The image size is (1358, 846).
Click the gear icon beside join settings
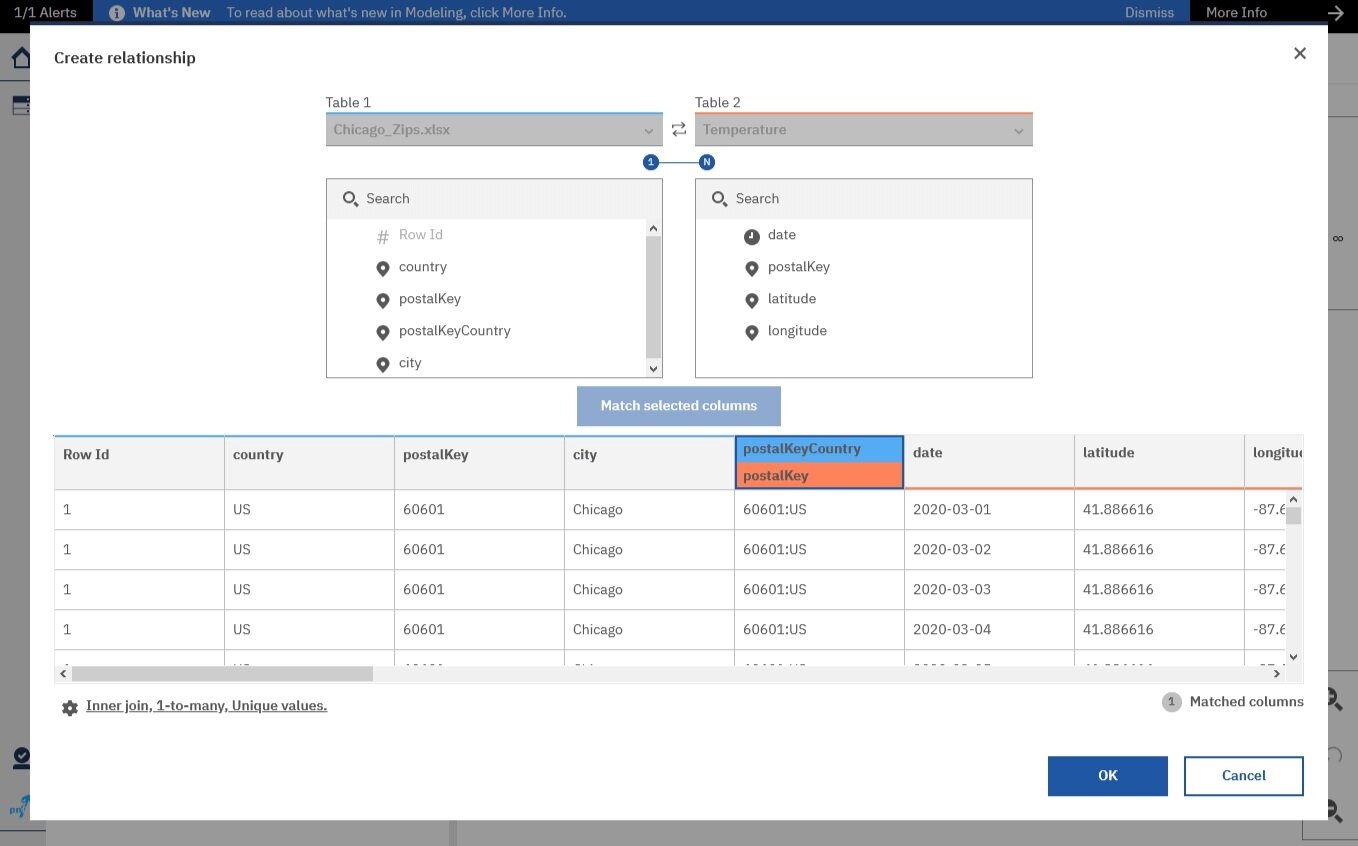click(69, 707)
